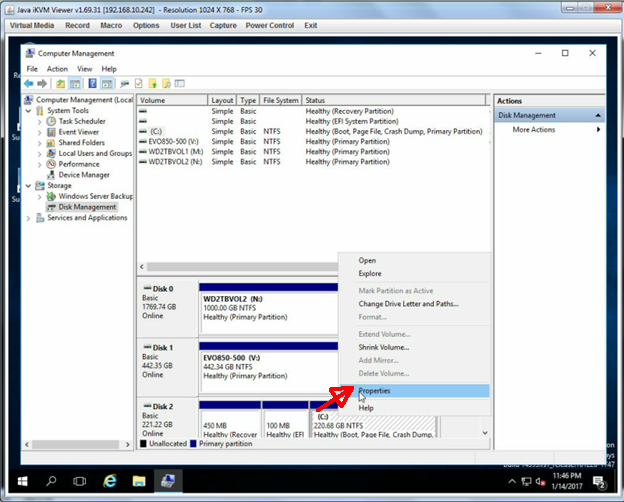The image size is (624, 502).
Task: Click the Forward arrow toolbar icon
Action: (x=42, y=84)
